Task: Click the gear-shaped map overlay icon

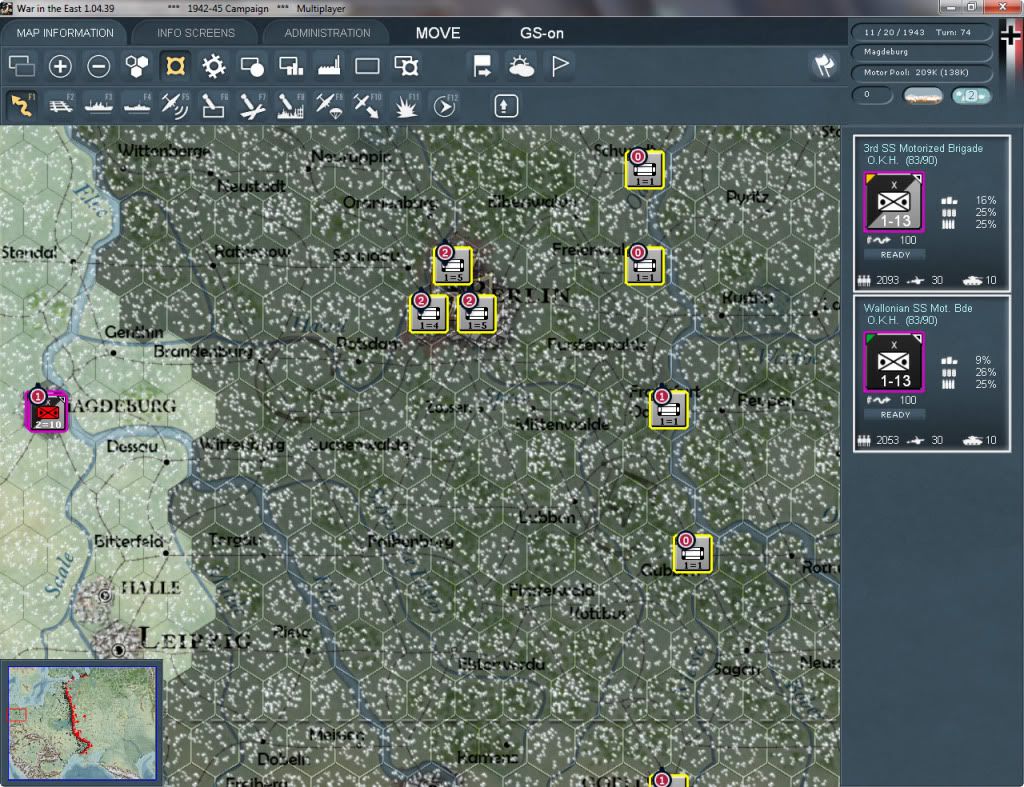Action: (214, 66)
